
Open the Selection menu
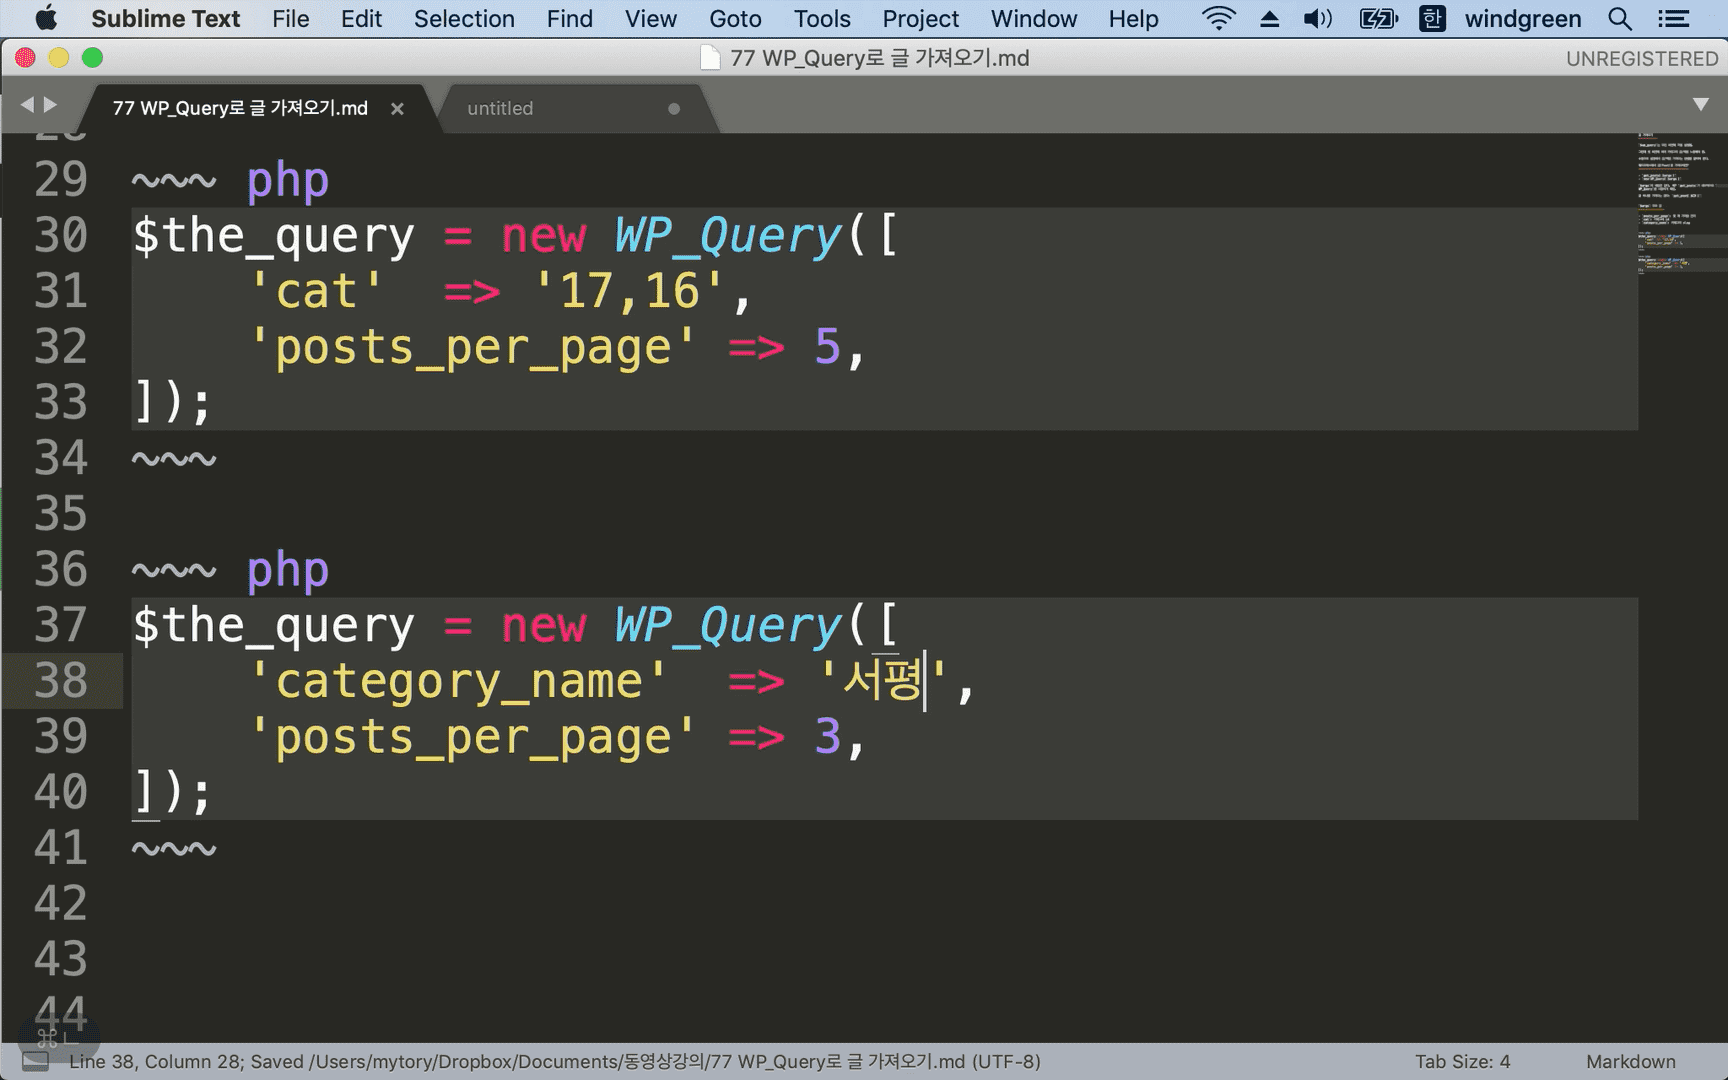click(464, 19)
